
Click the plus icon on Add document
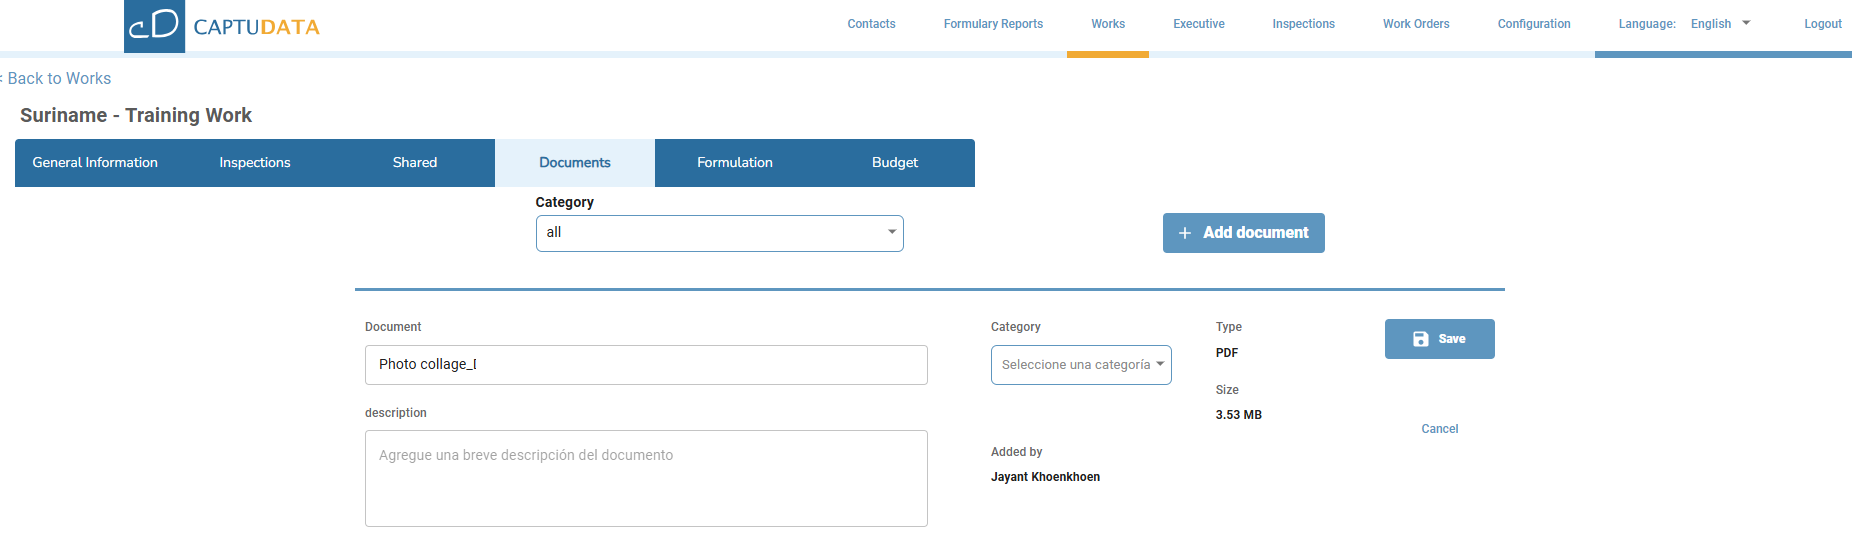tap(1185, 233)
